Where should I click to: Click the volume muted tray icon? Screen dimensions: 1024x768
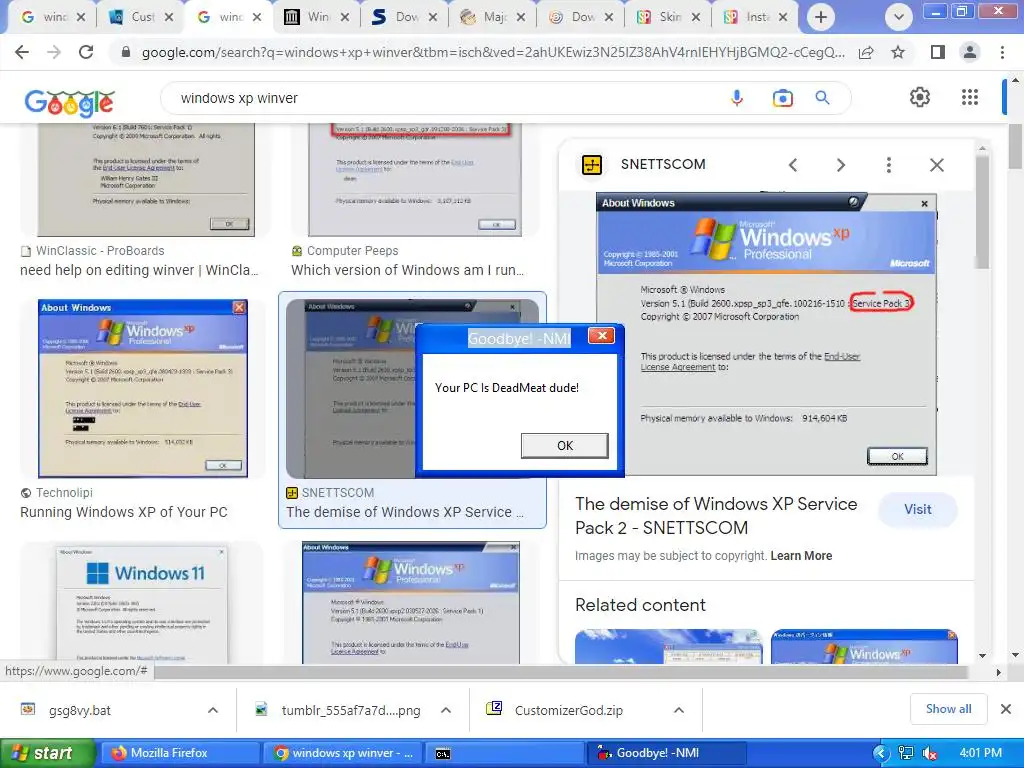click(x=930, y=753)
